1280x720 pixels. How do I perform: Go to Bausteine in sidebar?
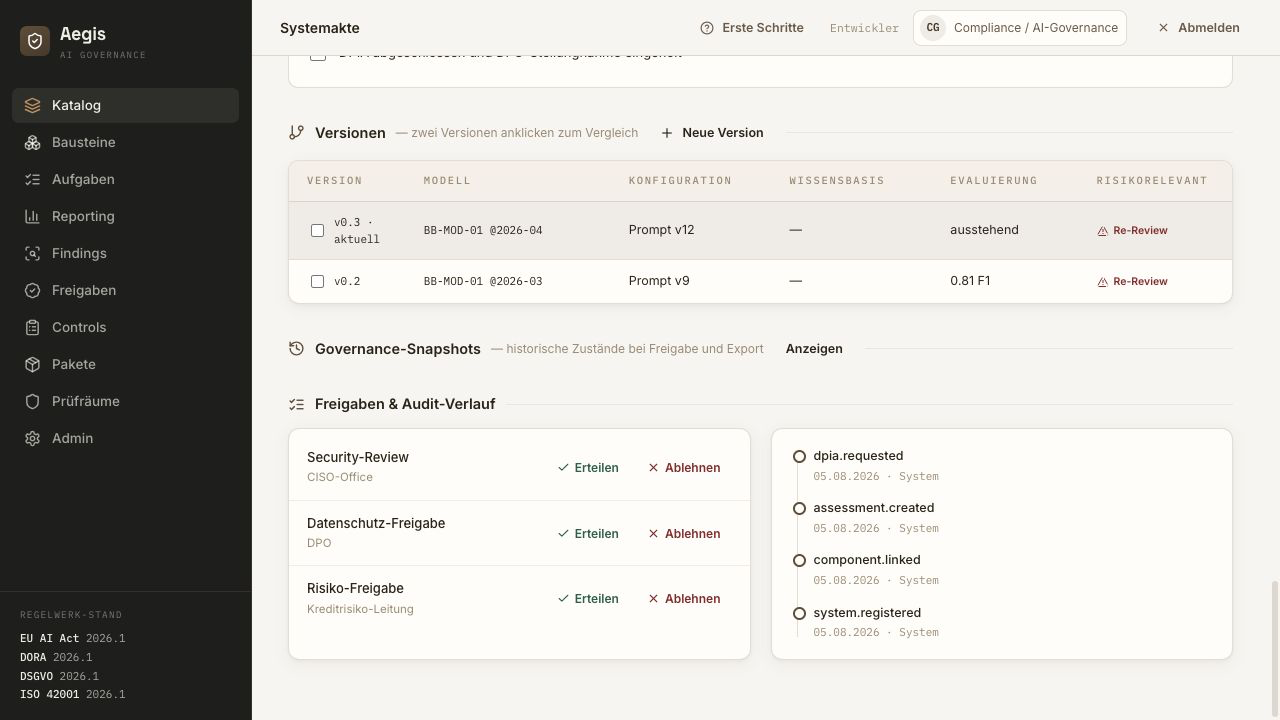point(125,142)
